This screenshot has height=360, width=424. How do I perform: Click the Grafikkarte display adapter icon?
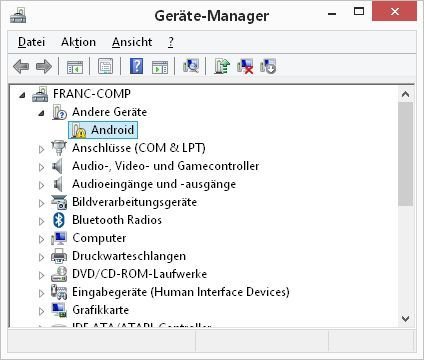[59, 310]
